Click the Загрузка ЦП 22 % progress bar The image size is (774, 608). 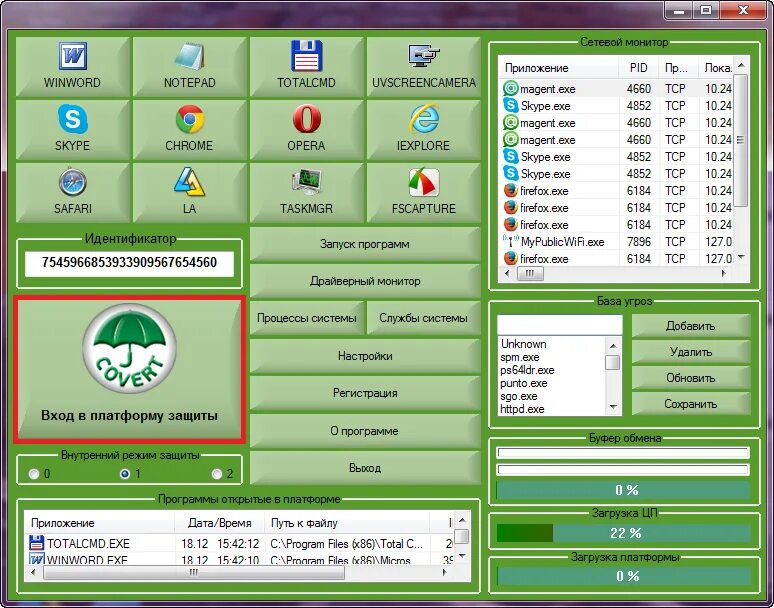(x=623, y=533)
